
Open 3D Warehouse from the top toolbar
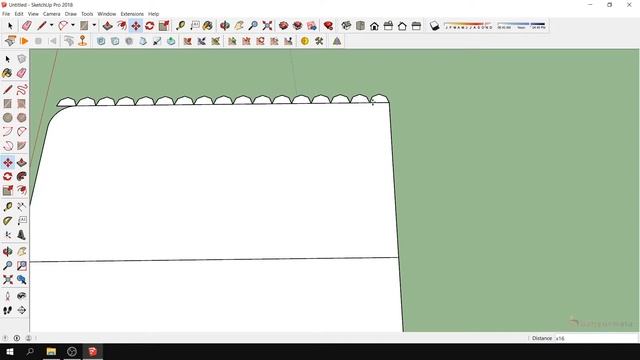(284, 26)
